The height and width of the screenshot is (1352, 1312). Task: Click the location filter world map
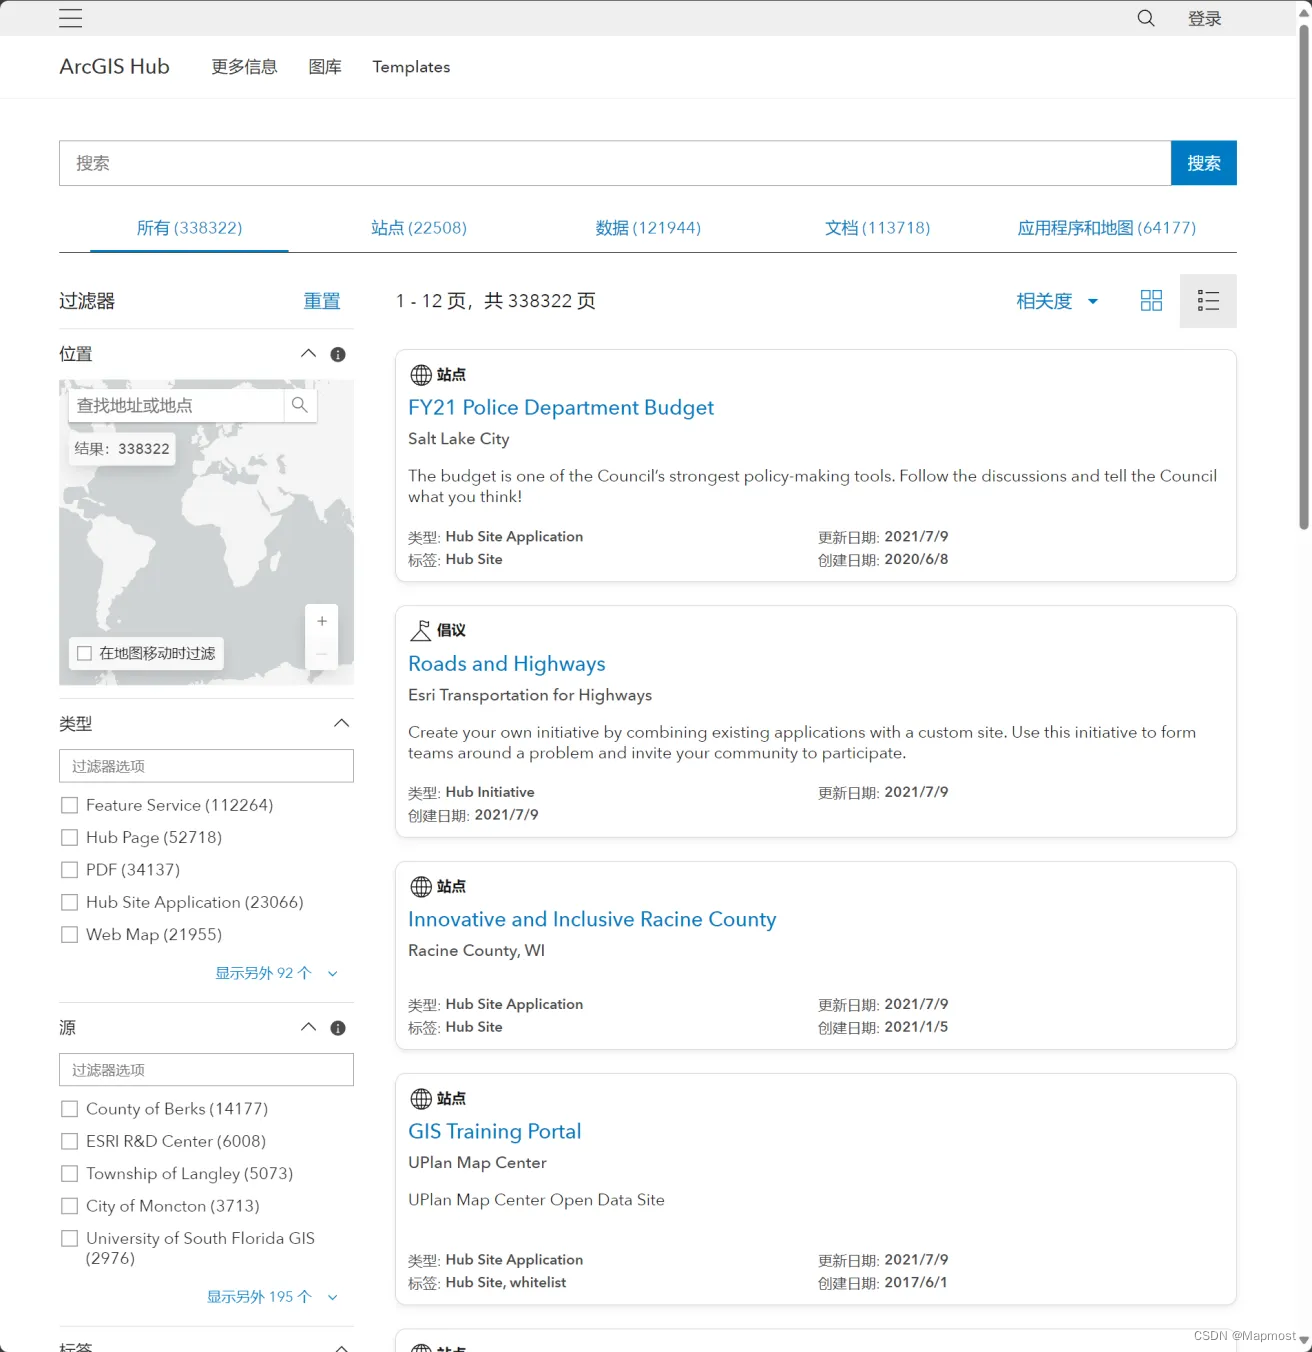(206, 532)
